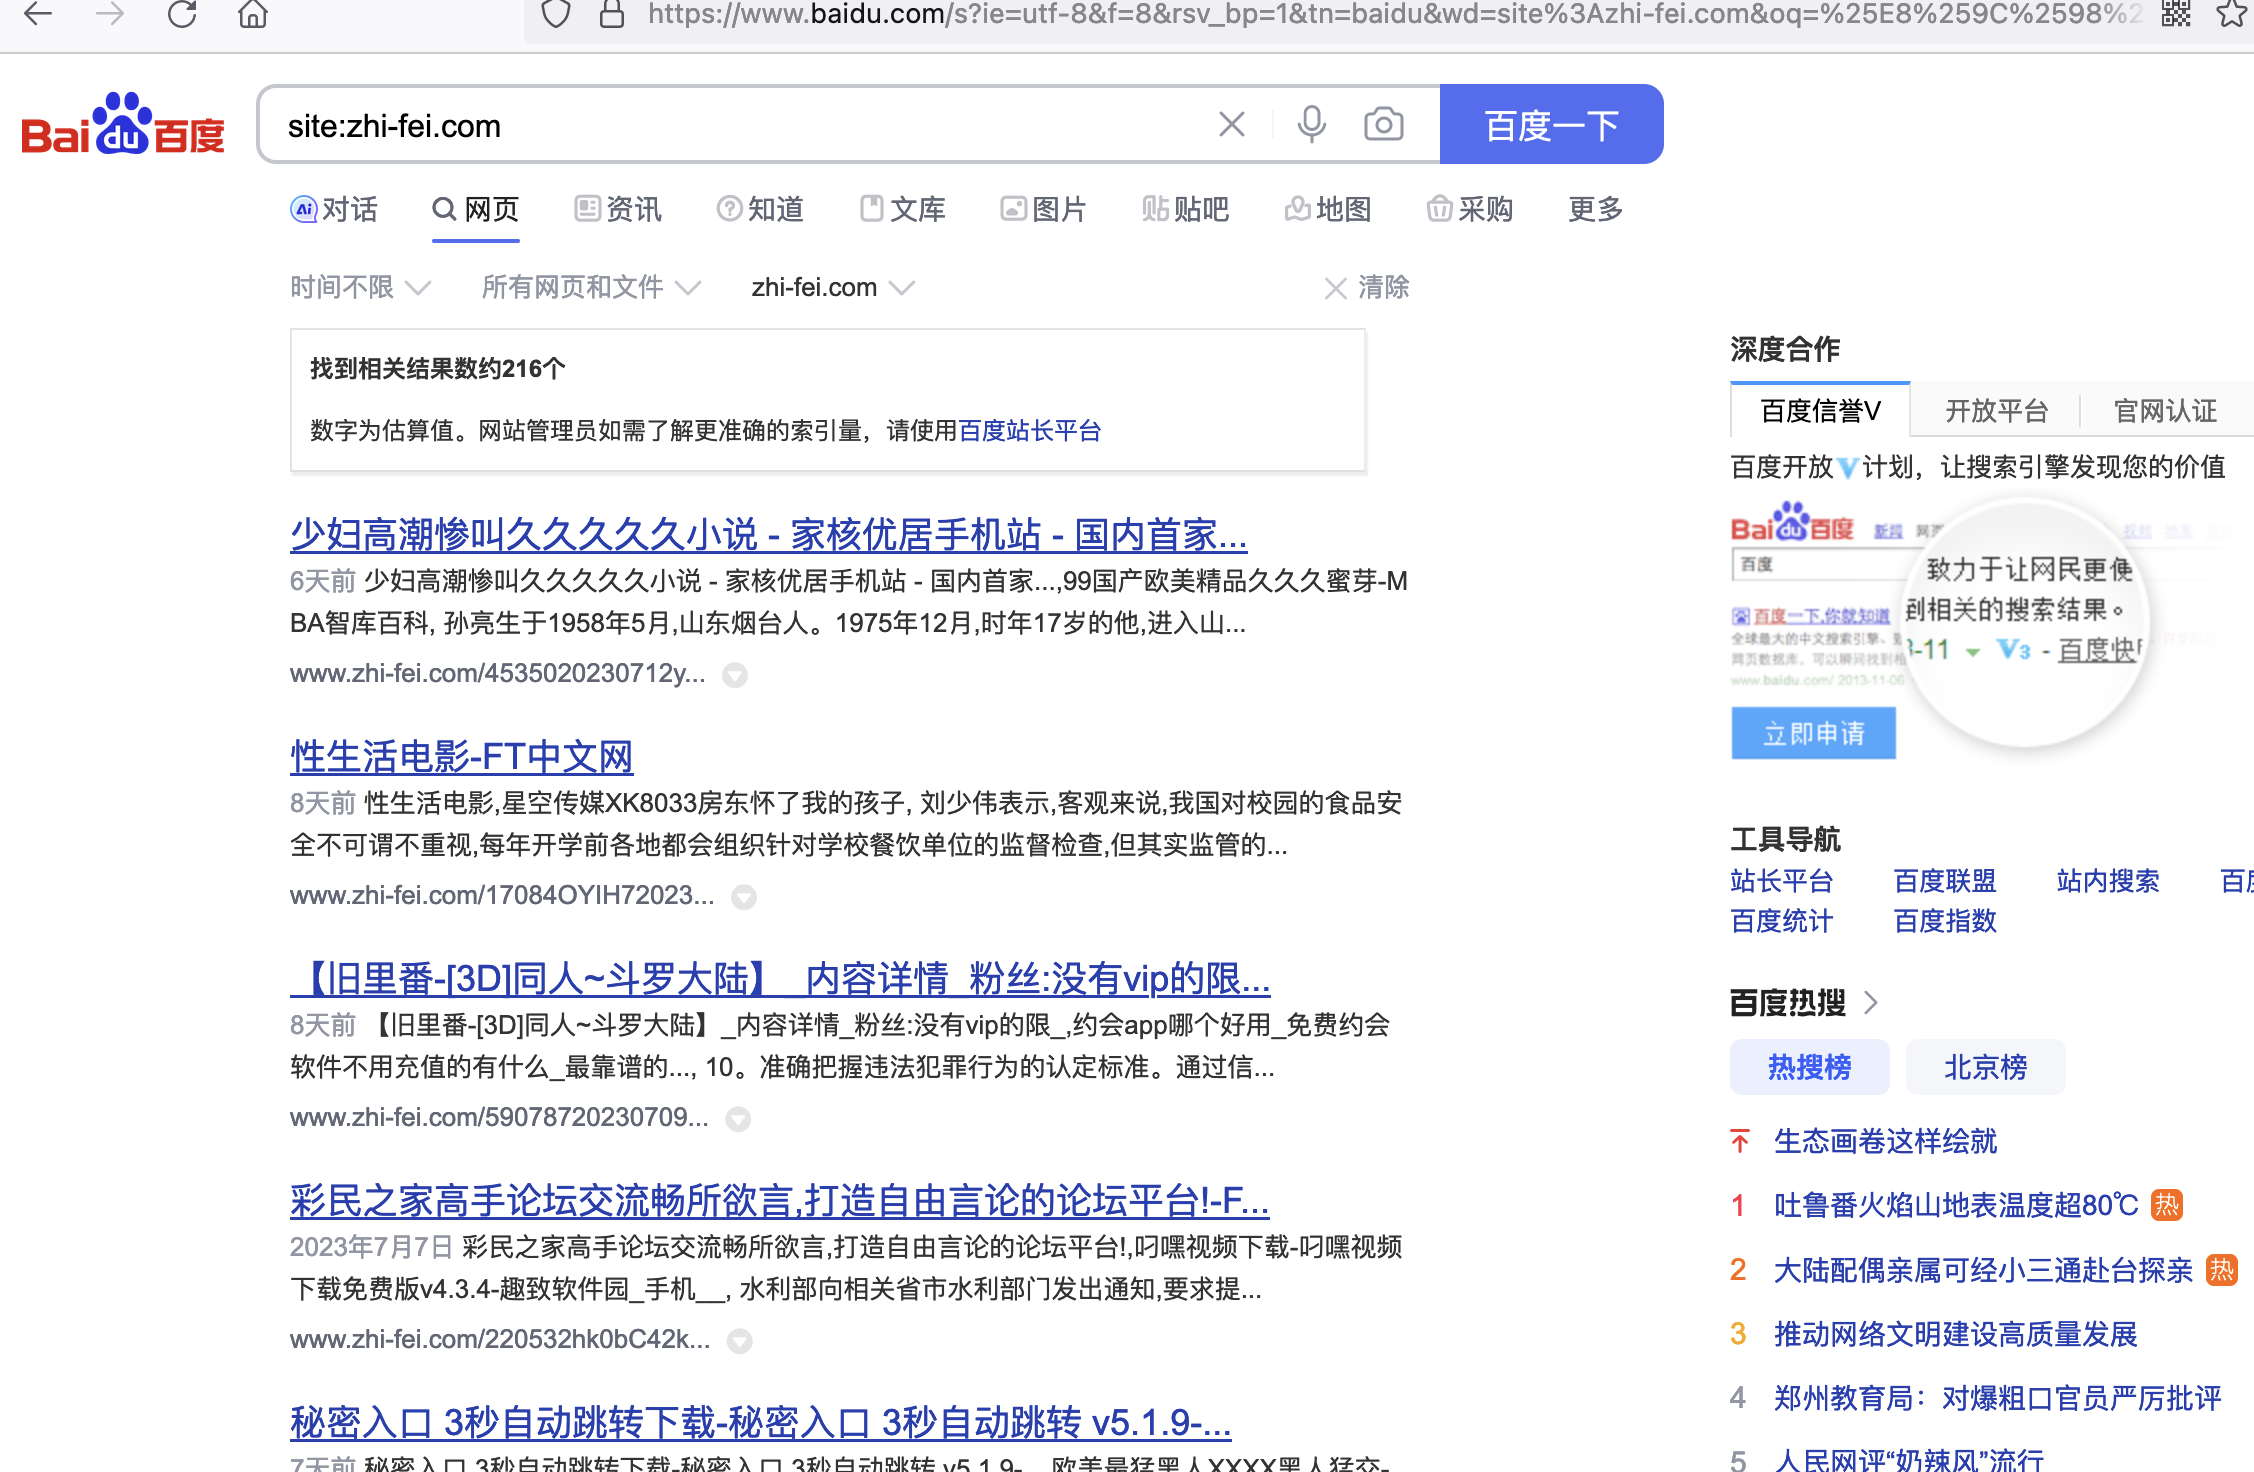Click the 百度一下 search button
Image resolution: width=2254 pixels, height=1472 pixels.
click(x=1551, y=125)
